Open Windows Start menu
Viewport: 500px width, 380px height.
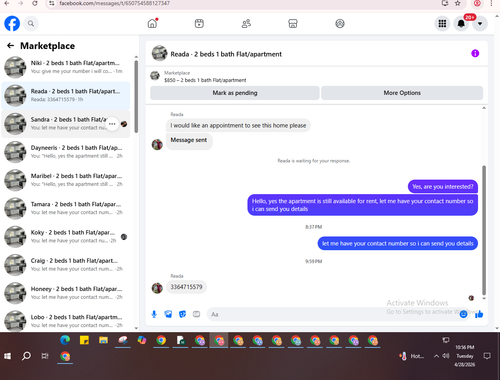(7, 356)
